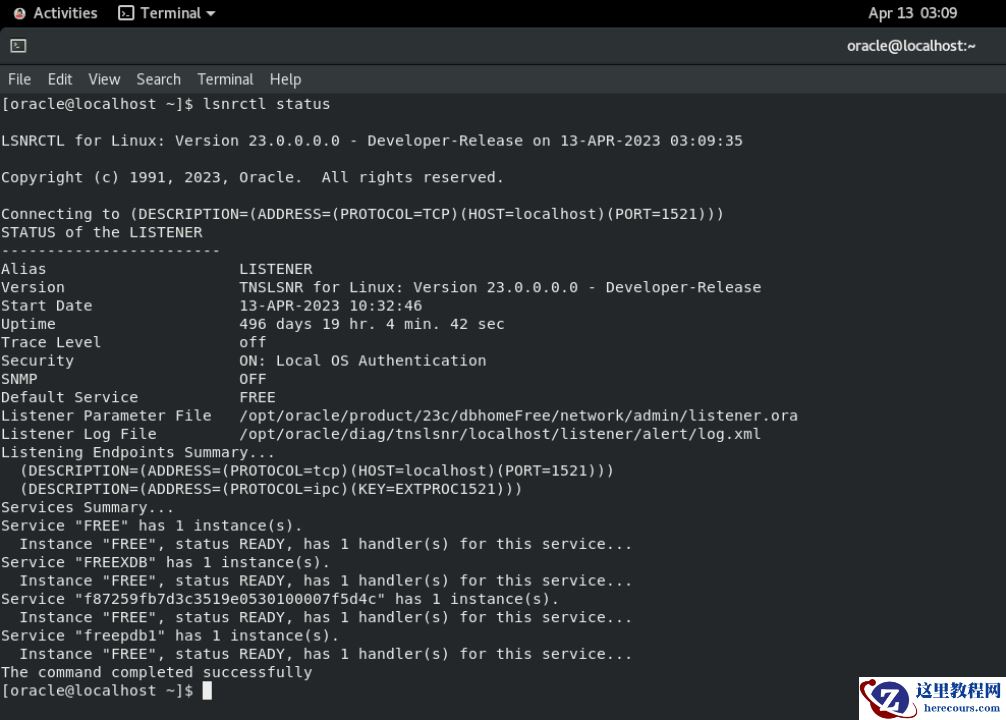Open the File menu
Screen dimensions: 1006x720
(19, 80)
